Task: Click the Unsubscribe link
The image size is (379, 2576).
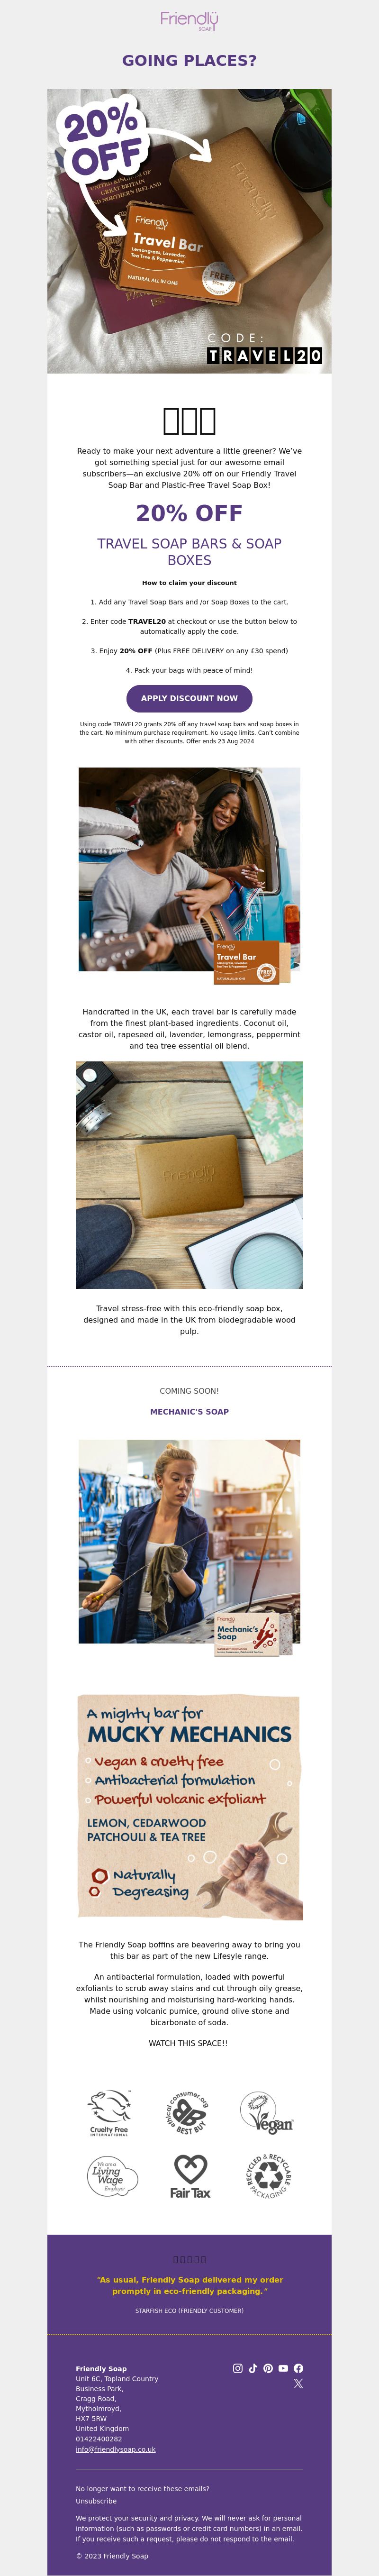Action: 96,2500
